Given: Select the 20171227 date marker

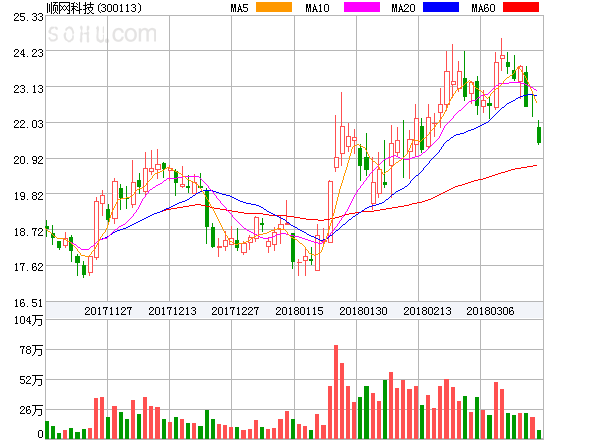Looking at the screenshot, I should click(235, 311).
